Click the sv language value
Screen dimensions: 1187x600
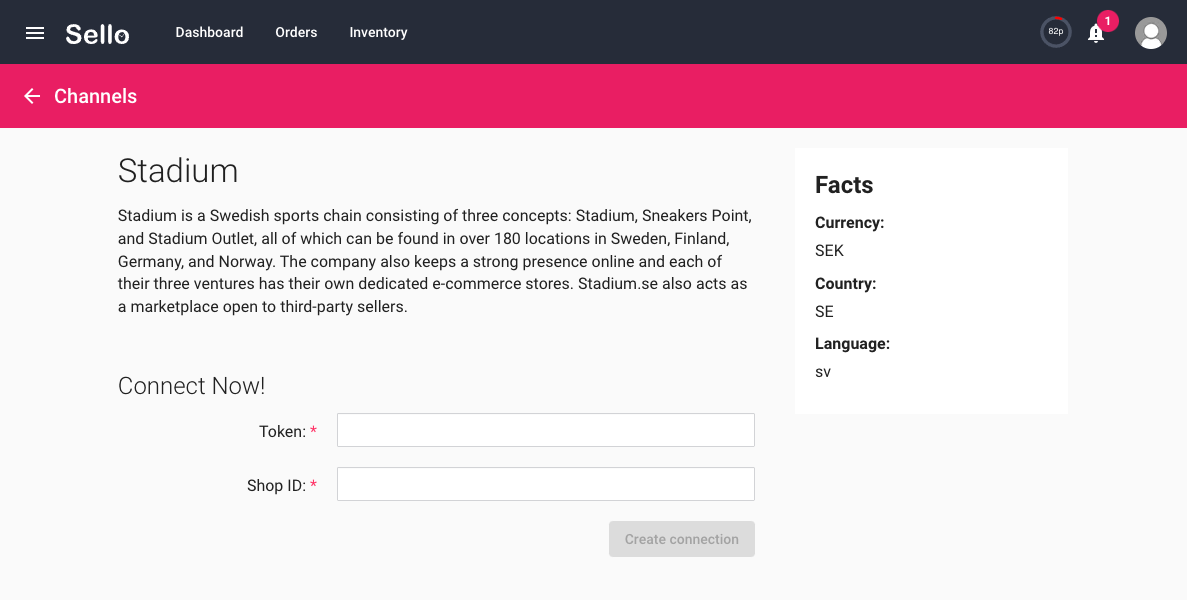[x=823, y=372]
